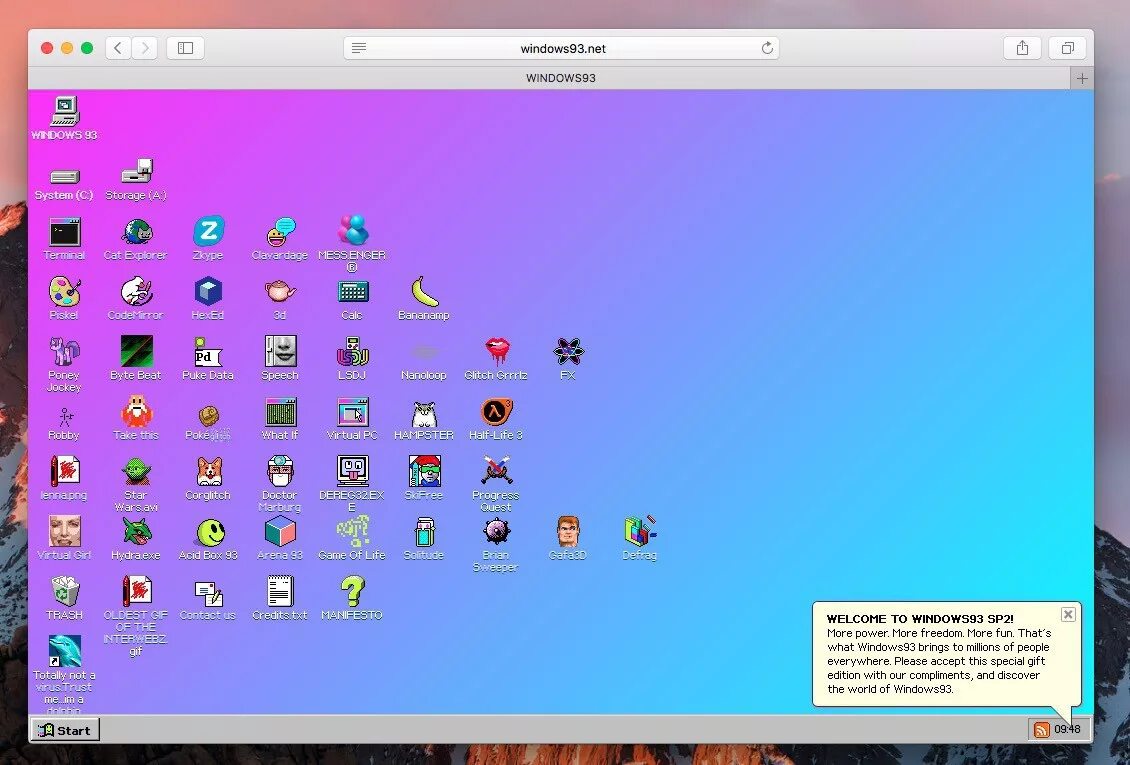Open the Contact us icon

point(210,594)
